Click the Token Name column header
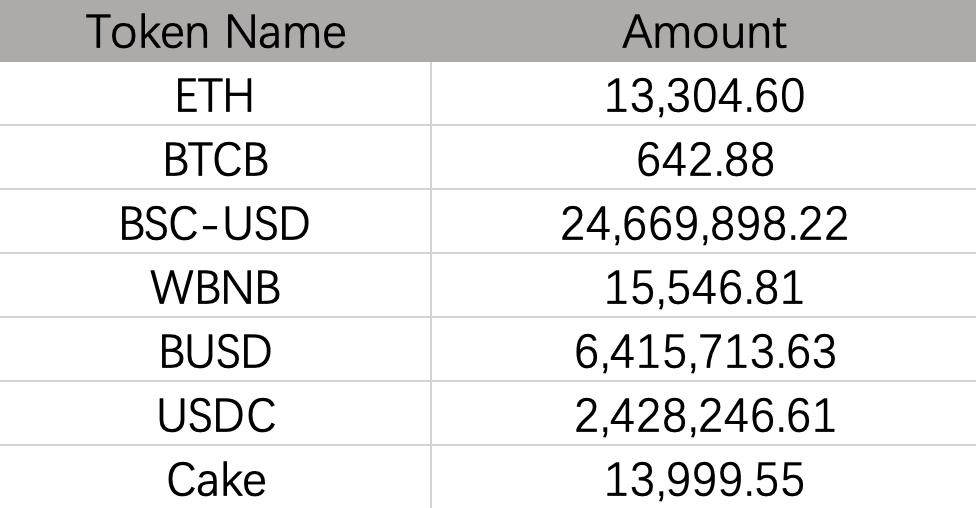Viewport: 976px width, 508px height. pyautogui.click(x=215, y=32)
